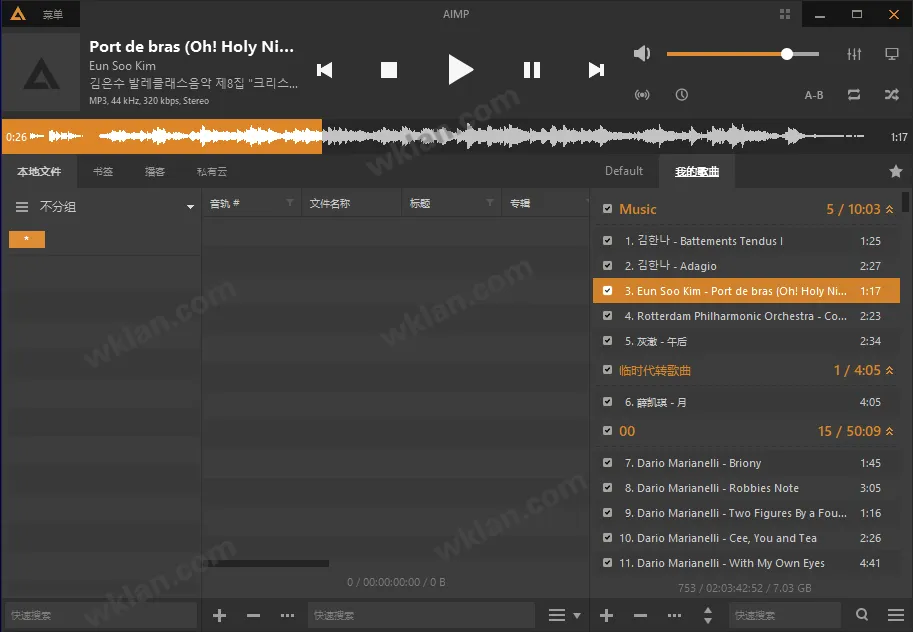Screen dimensions: 913x632
Task: Click the playlist vertical scrollbar
Action: coord(905,202)
